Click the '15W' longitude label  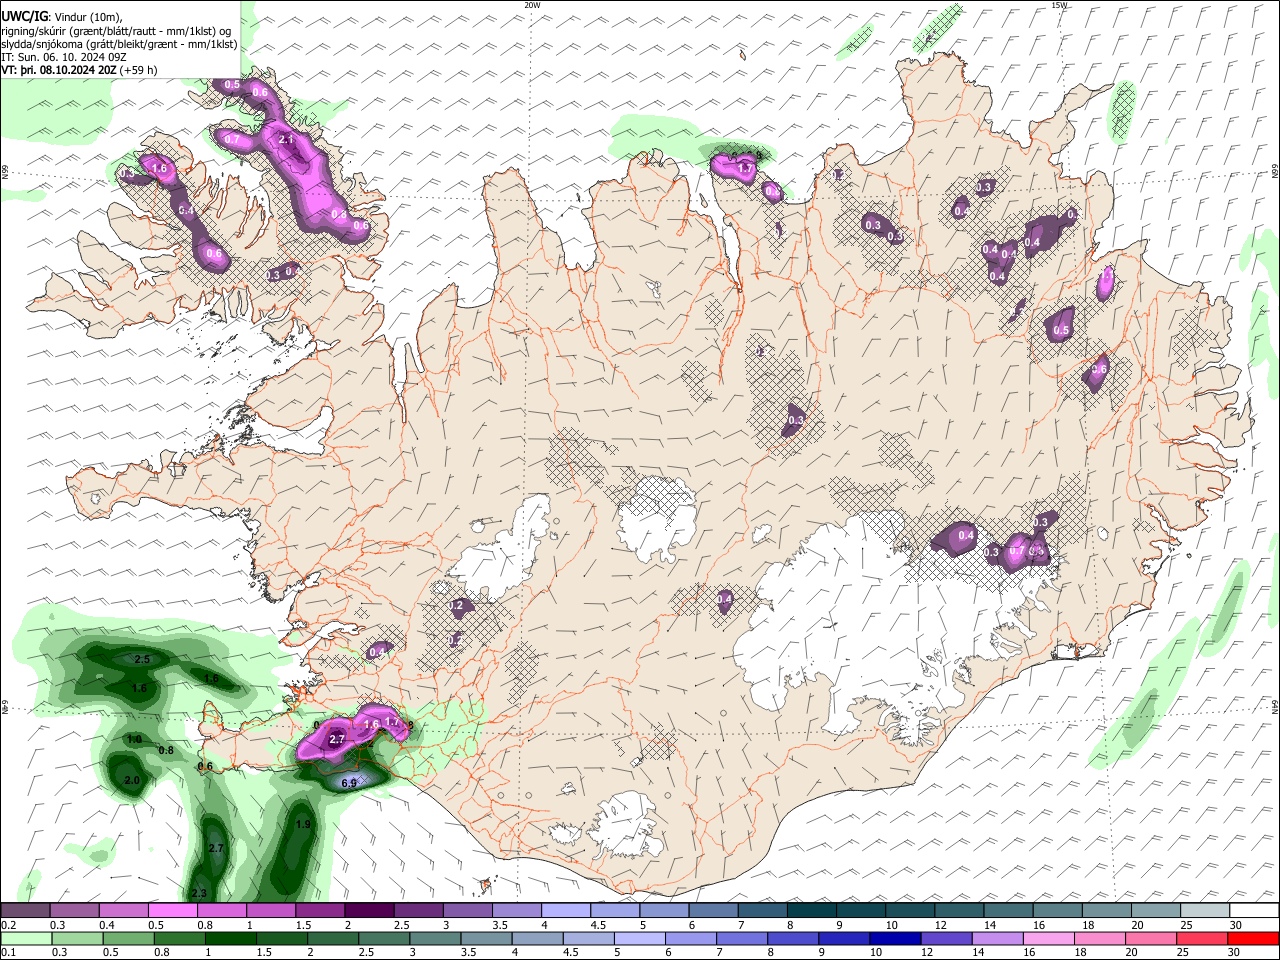[x=1059, y=5]
